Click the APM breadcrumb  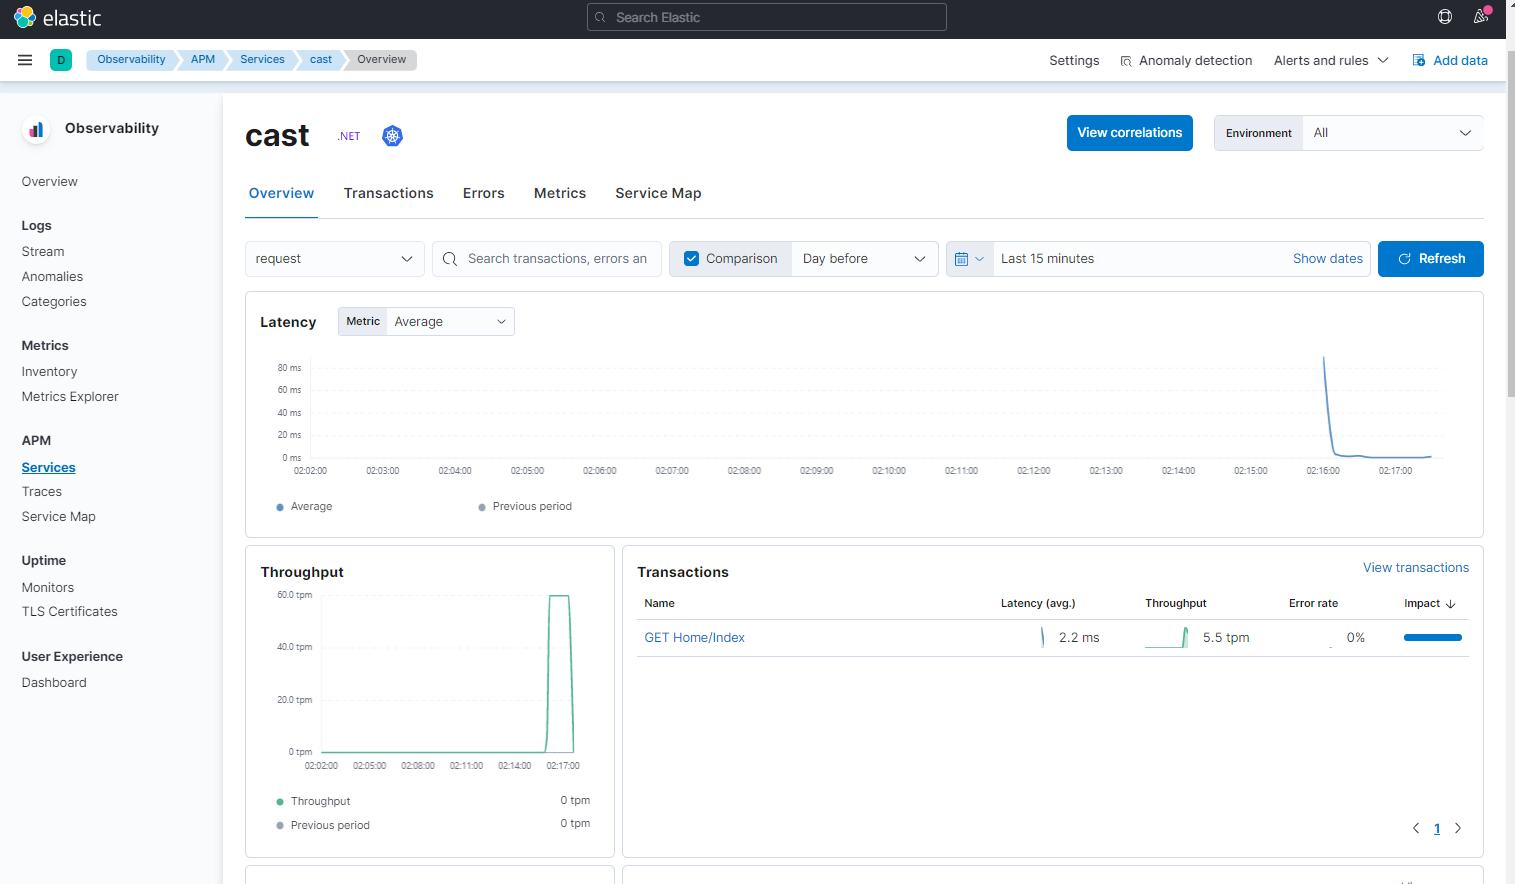pyautogui.click(x=203, y=60)
